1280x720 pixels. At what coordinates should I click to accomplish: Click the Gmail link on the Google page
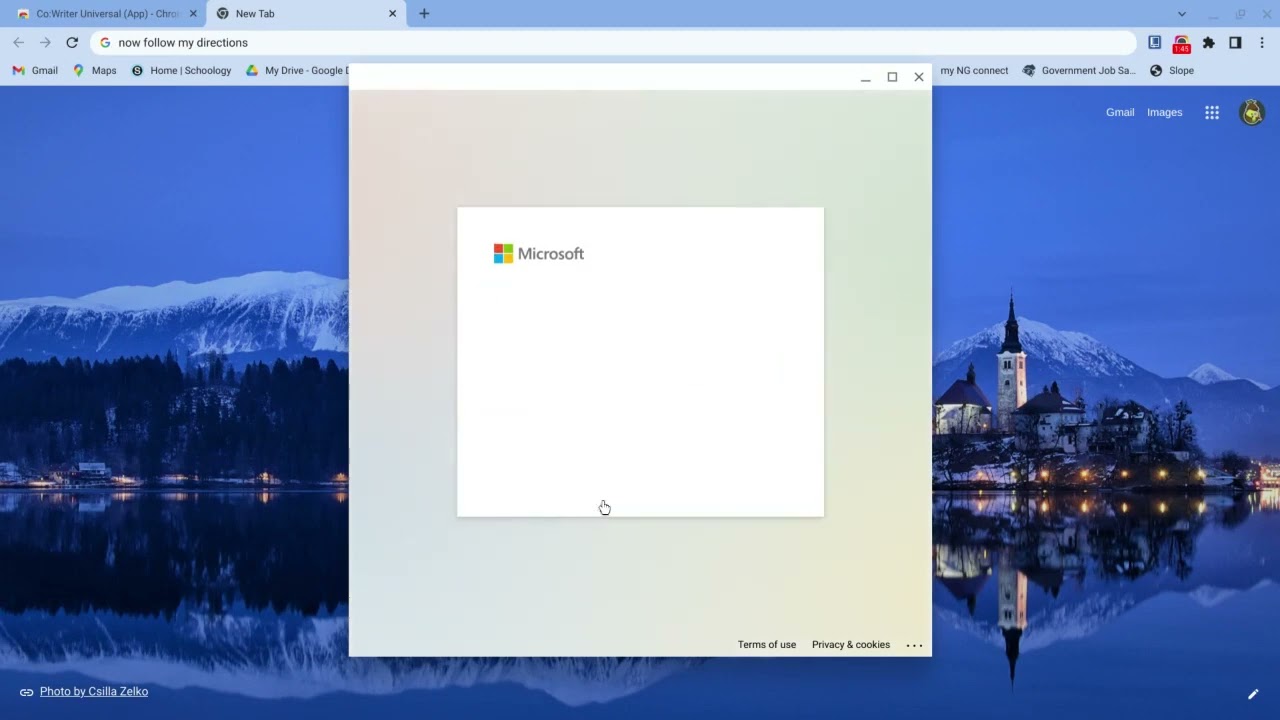point(1120,113)
